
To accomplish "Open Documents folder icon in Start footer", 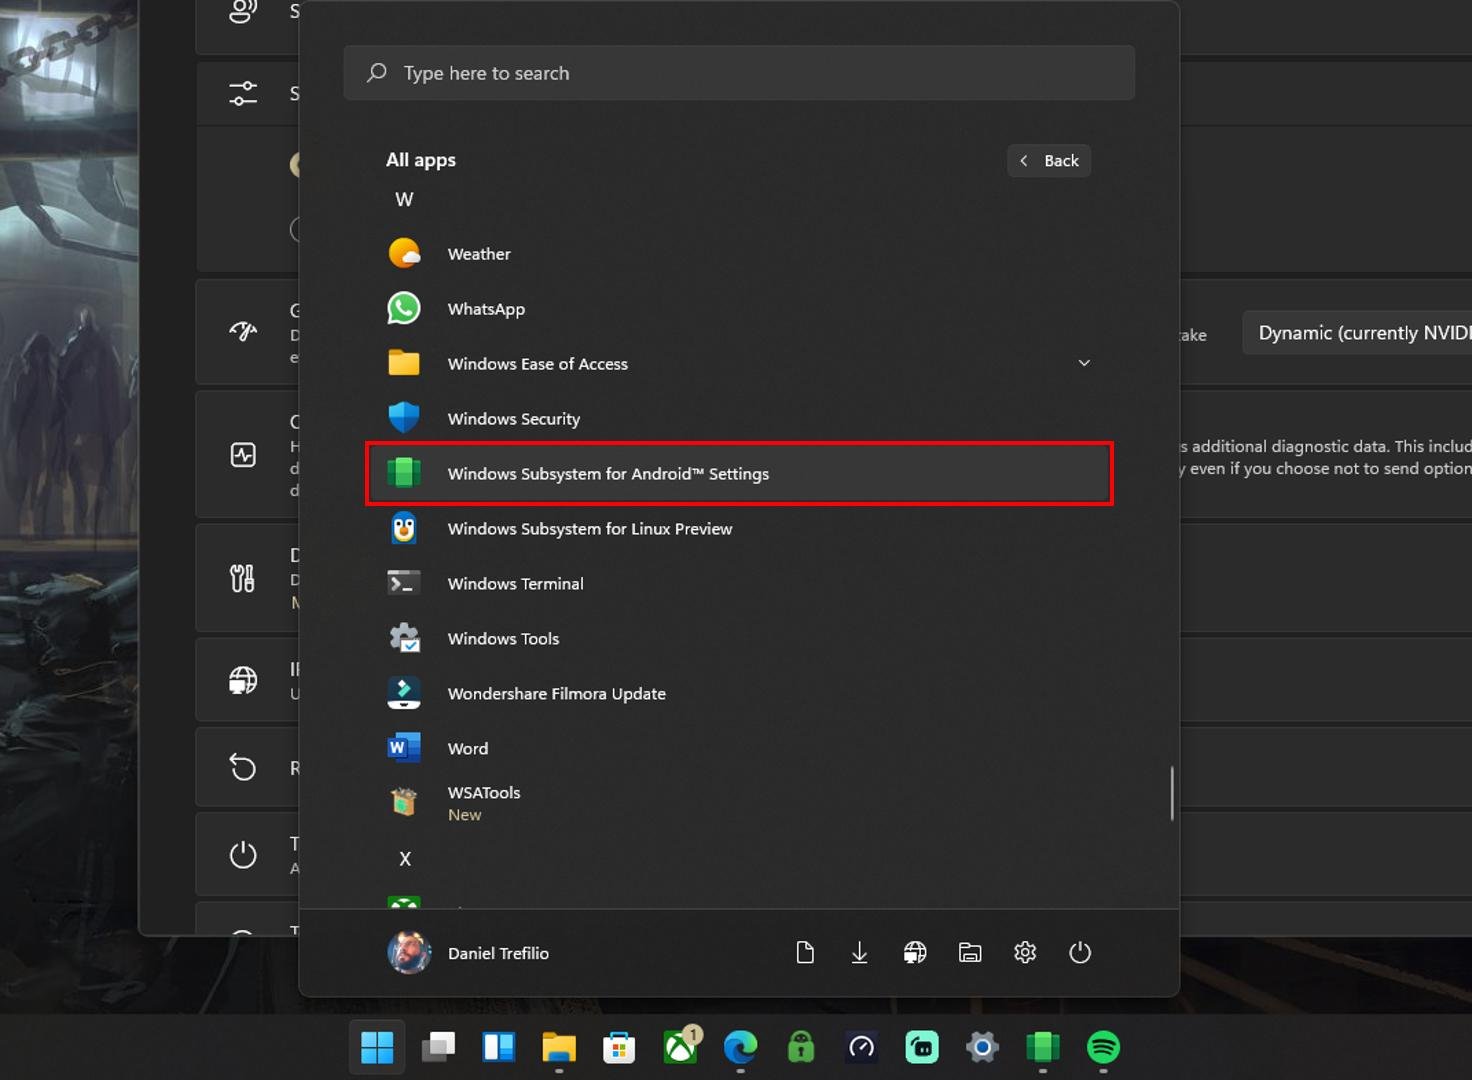I will pyautogui.click(x=805, y=953).
